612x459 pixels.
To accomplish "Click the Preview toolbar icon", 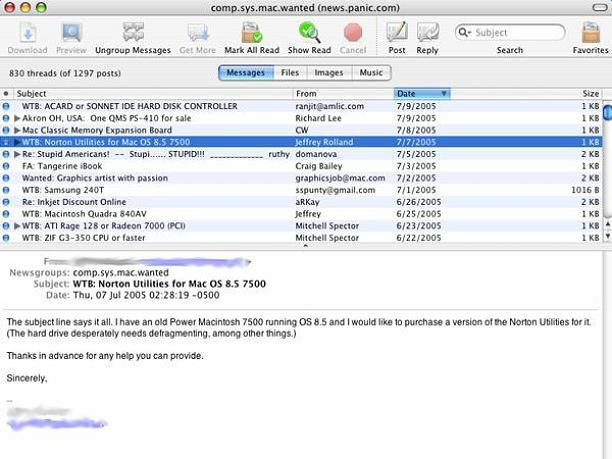I will 71,32.
